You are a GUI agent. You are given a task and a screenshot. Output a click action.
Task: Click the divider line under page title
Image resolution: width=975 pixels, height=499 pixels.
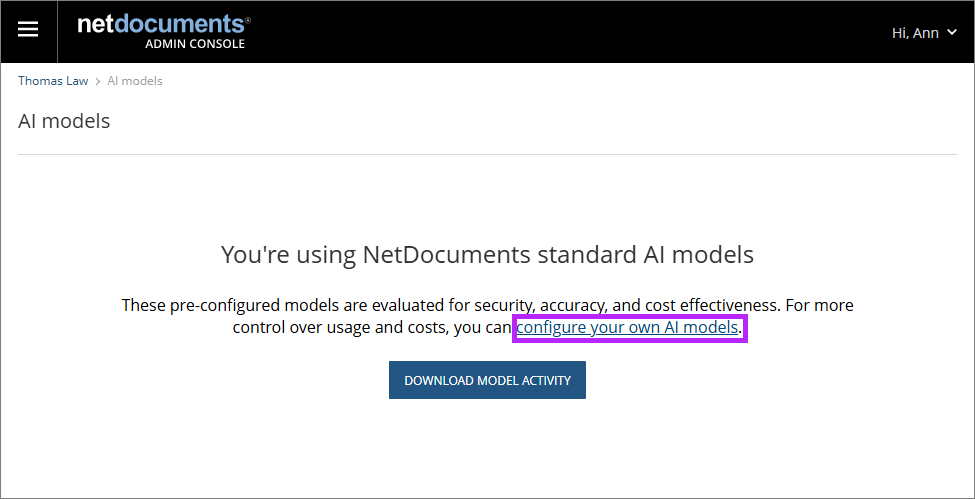487,154
